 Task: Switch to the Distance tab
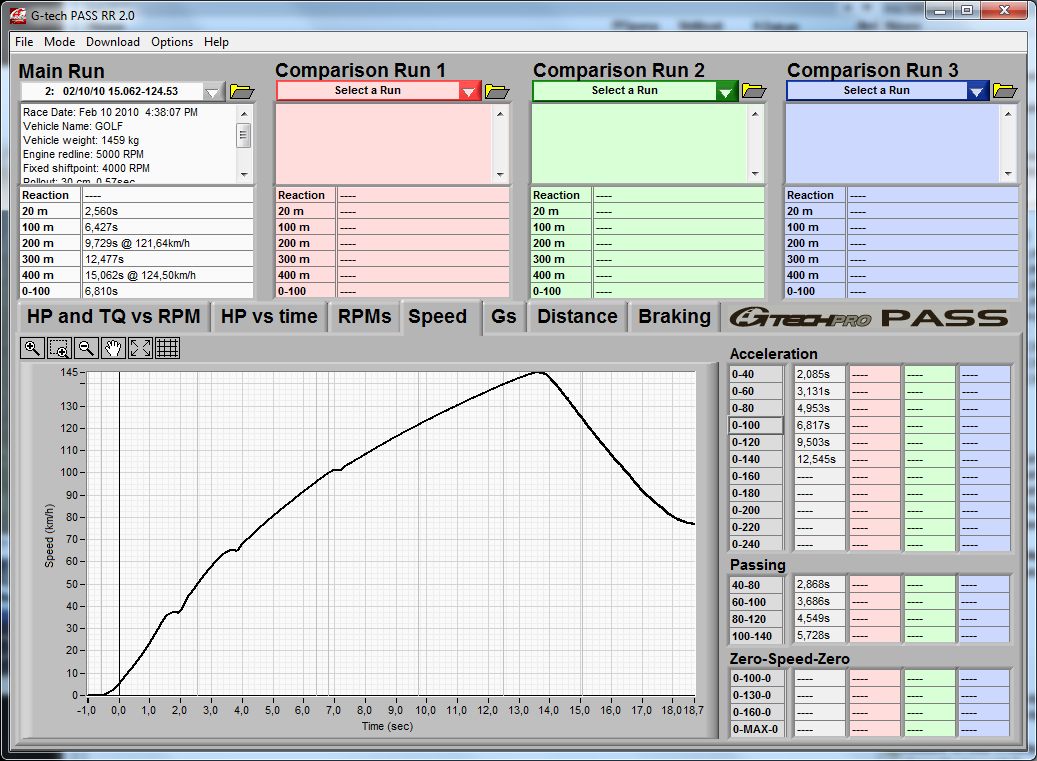point(577,317)
